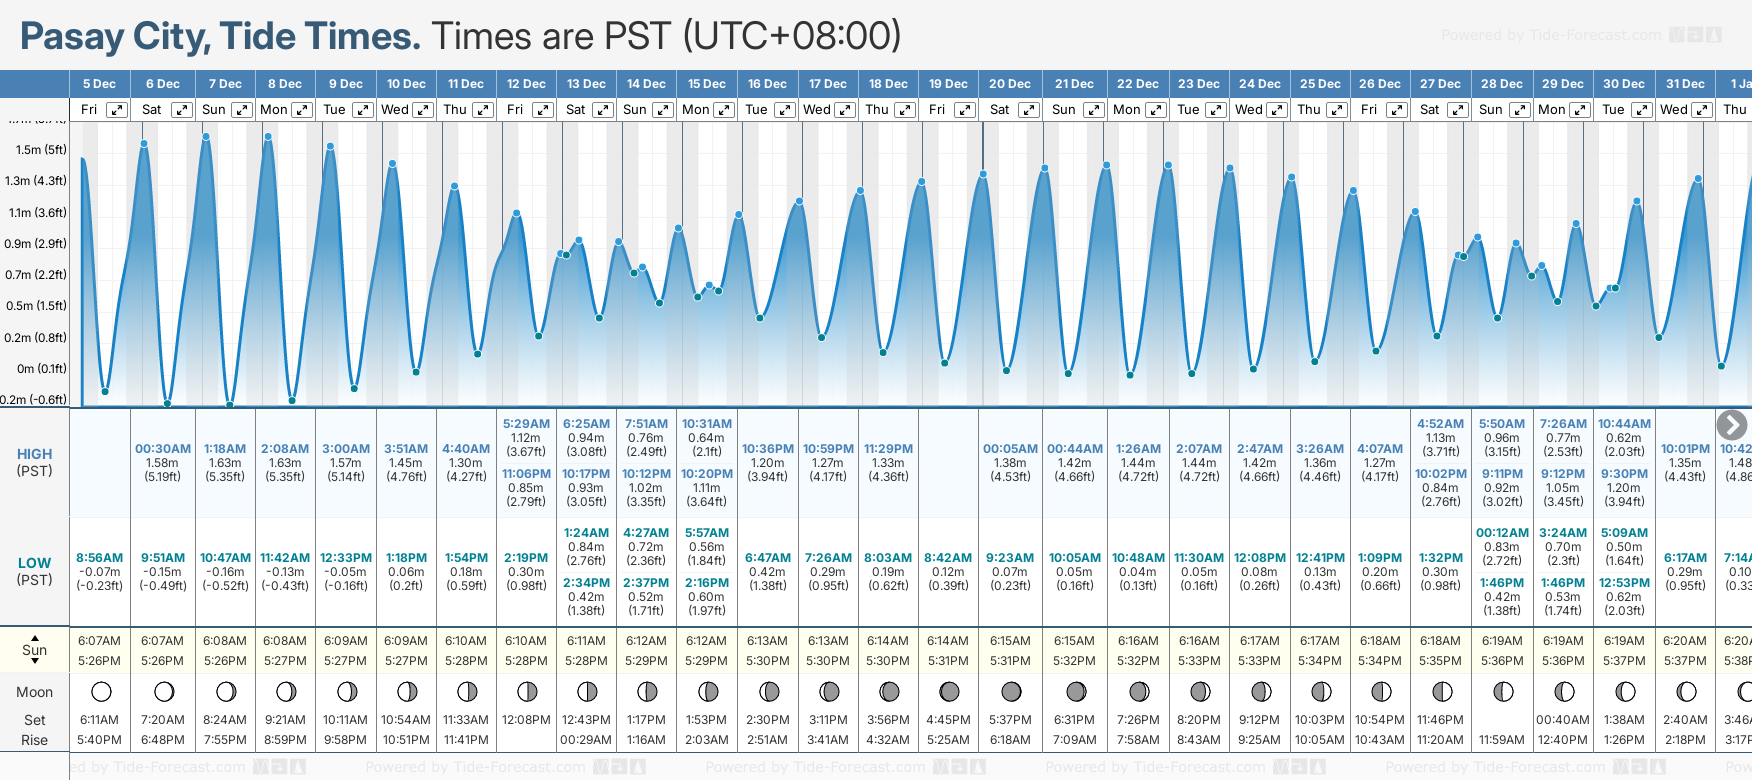Open expanded view for Wednesday 10 Dec
Viewport: 1752px width, 780px height.
pos(423,110)
